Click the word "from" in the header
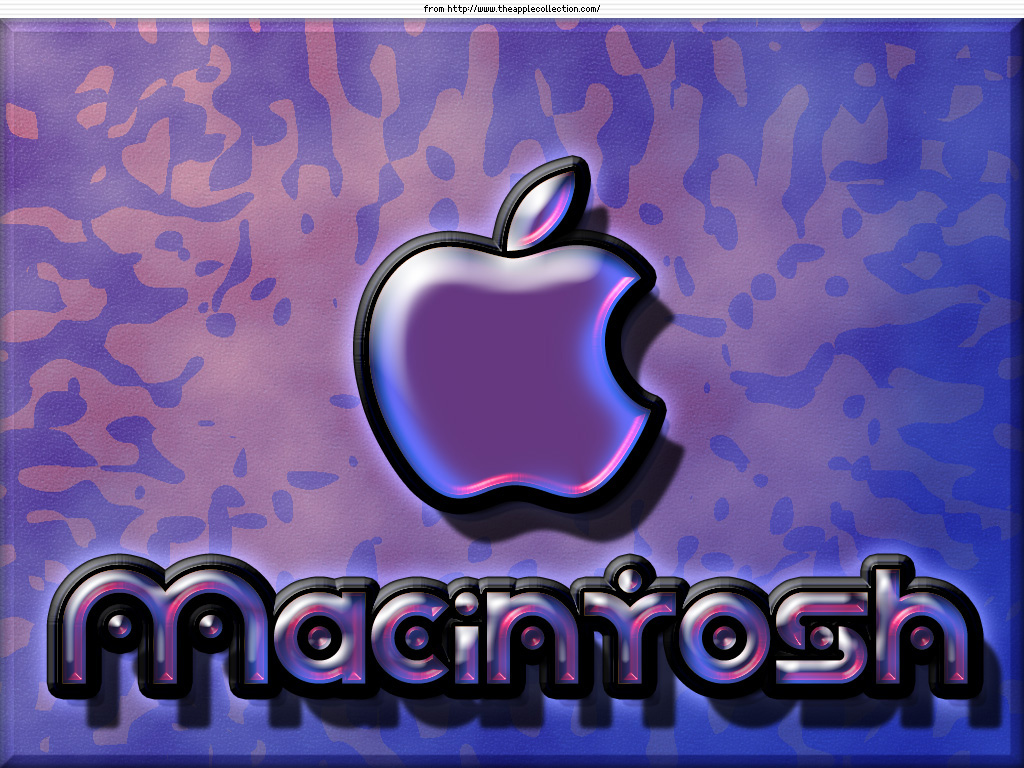This screenshot has width=1024, height=768. pos(433,9)
